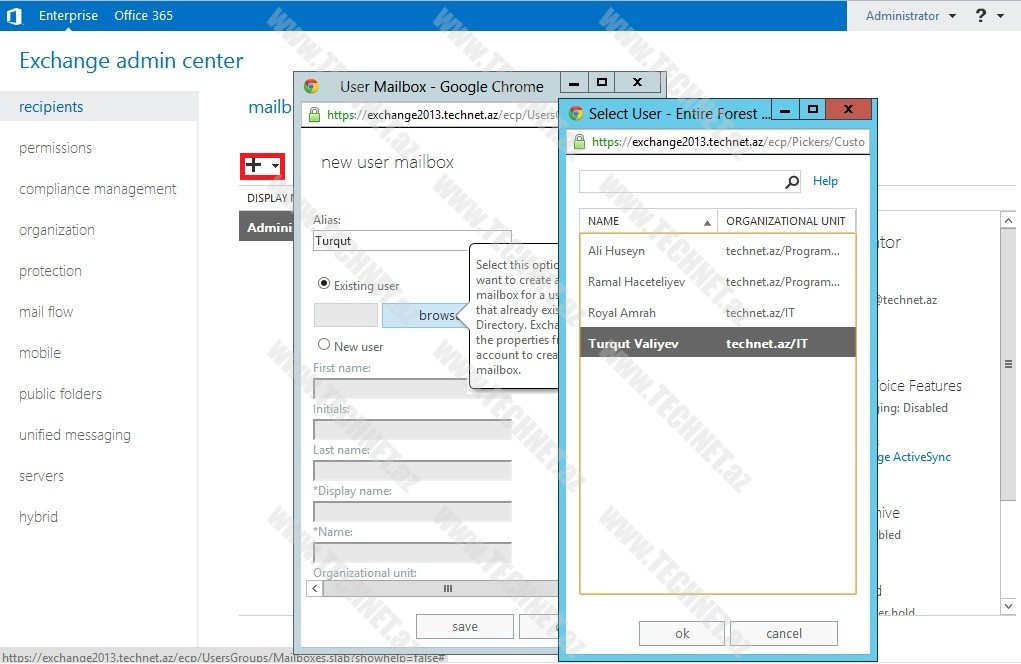Viewport: 1021px width, 664px height.
Task: Sort the list by the NAME column header
Action: click(647, 221)
